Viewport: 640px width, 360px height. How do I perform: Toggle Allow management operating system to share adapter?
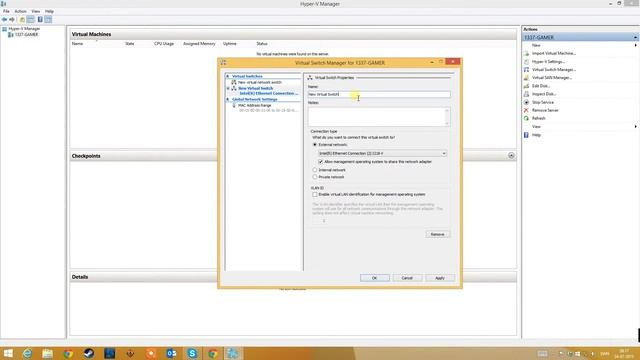(320, 162)
